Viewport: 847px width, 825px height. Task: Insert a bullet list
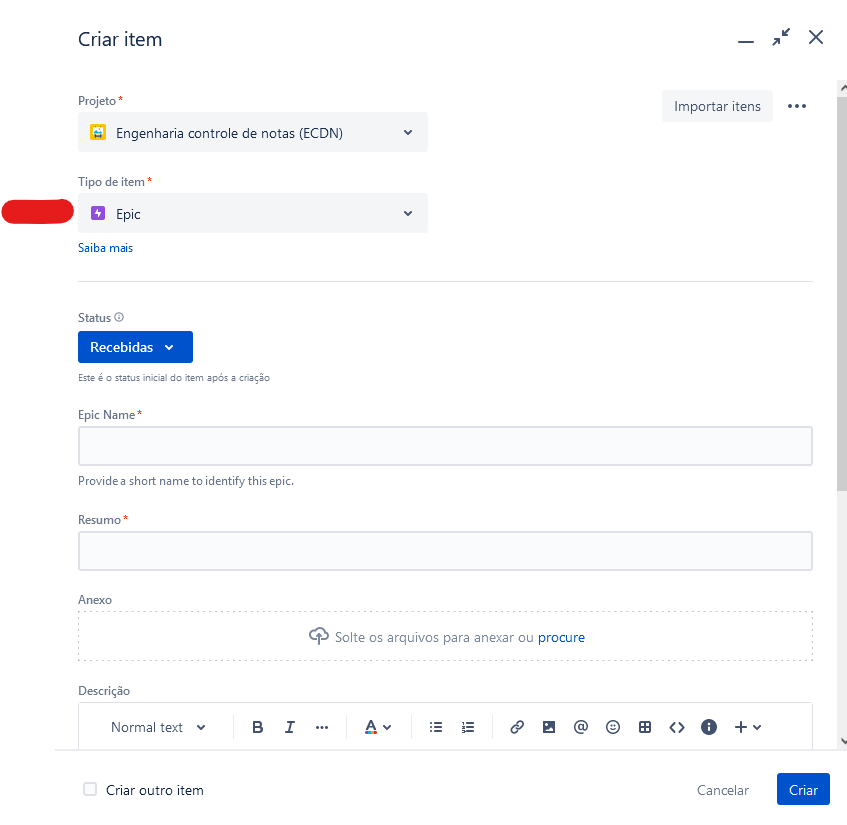click(436, 727)
